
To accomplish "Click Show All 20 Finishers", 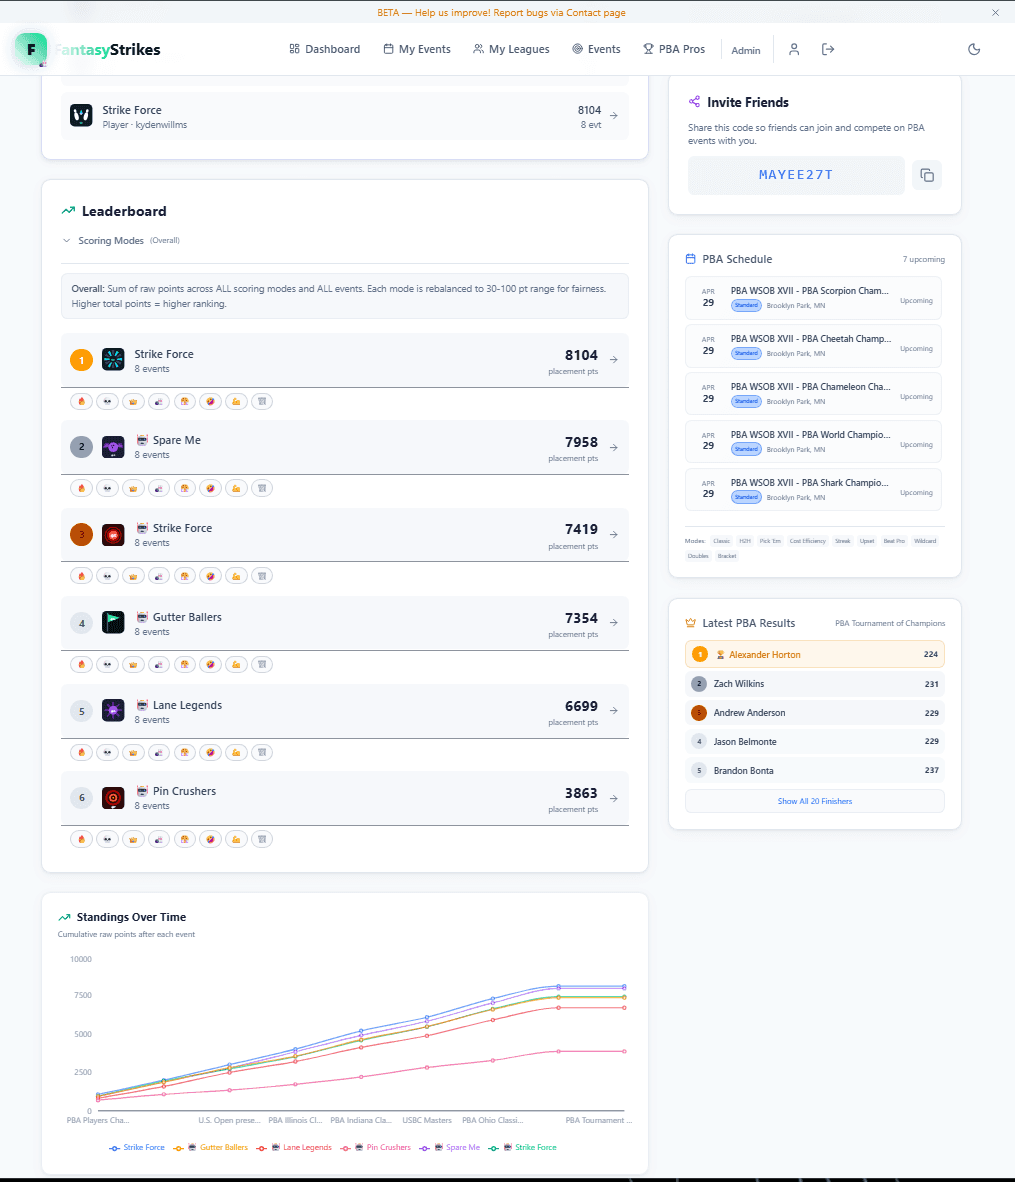I will [814, 801].
